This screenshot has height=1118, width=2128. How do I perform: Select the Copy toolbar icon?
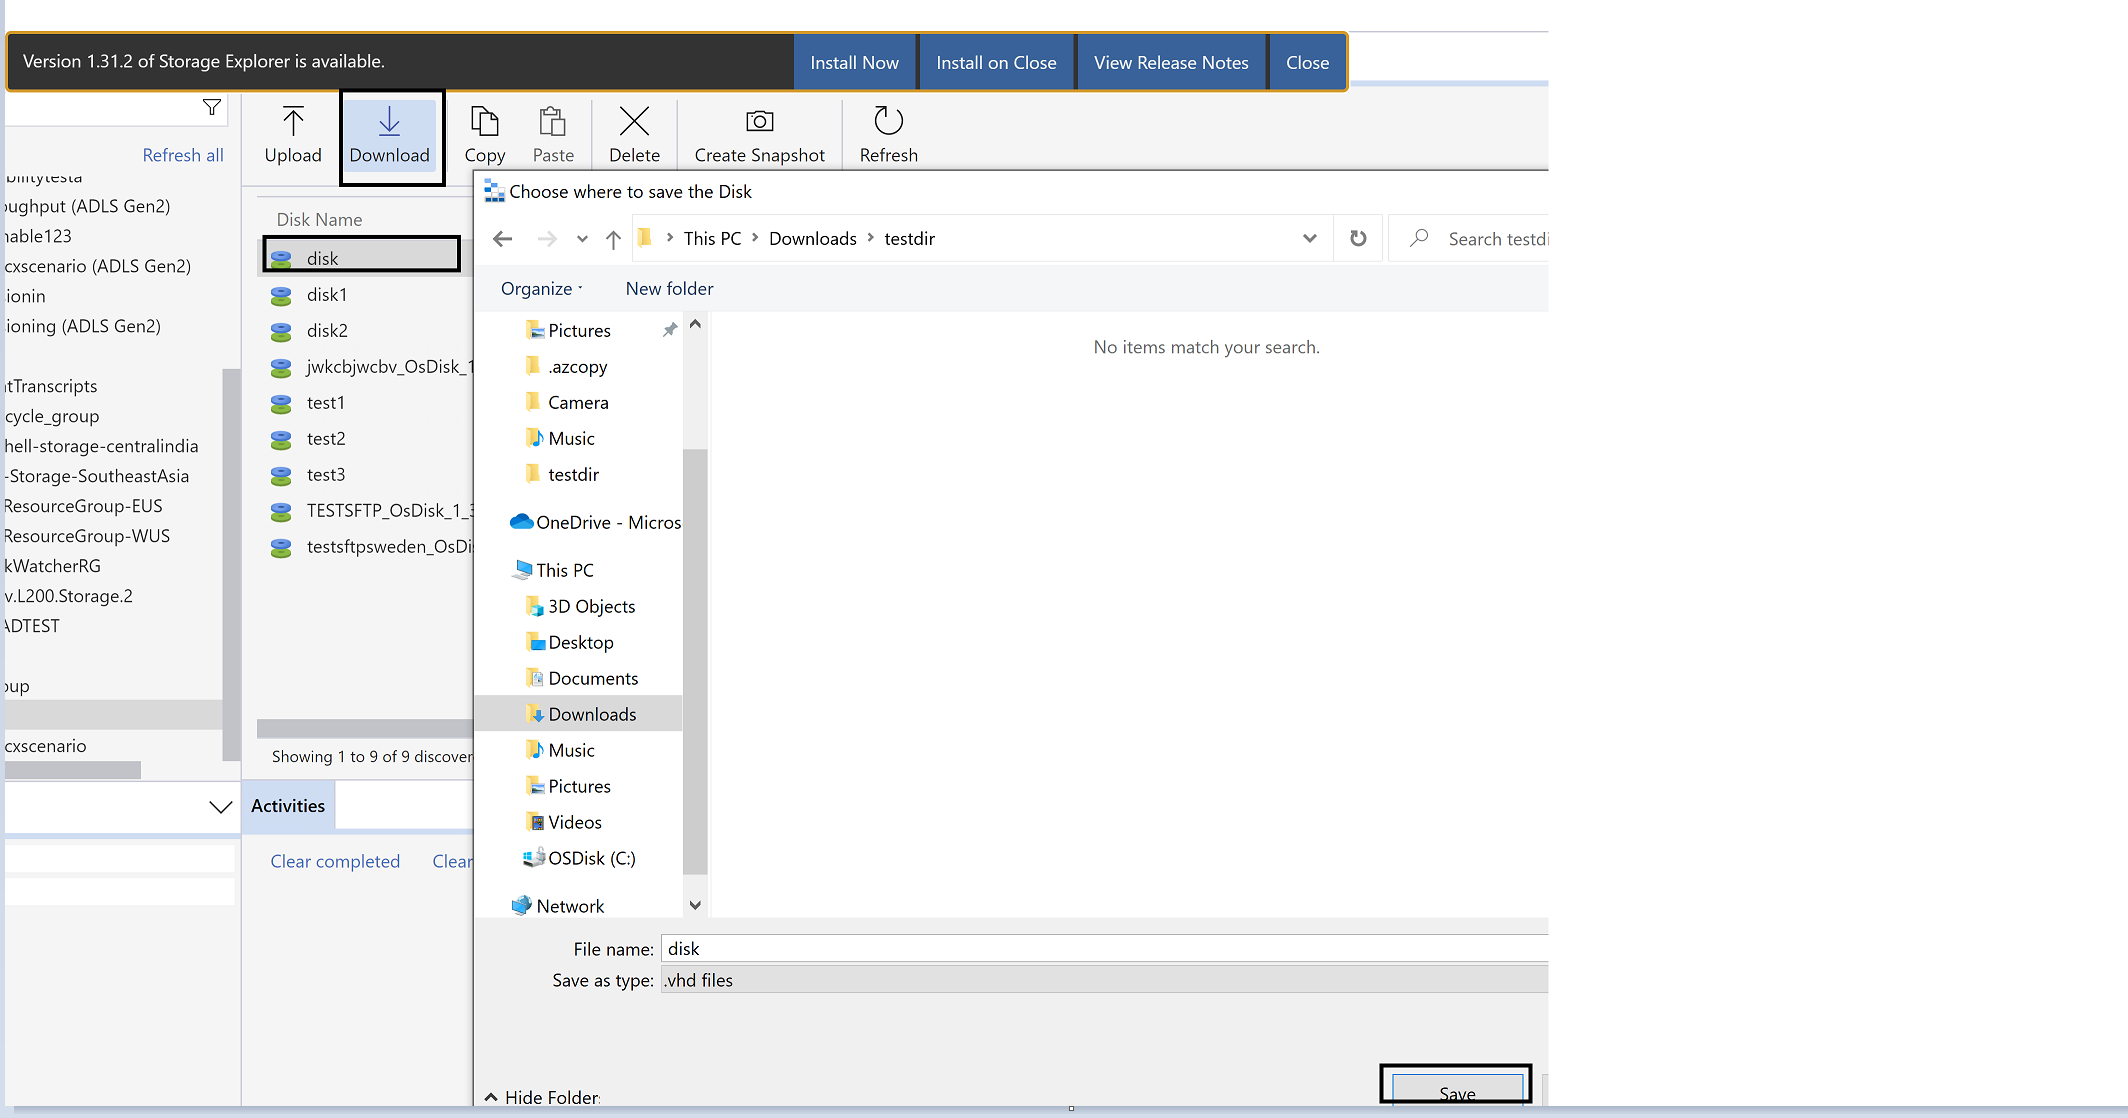point(485,122)
